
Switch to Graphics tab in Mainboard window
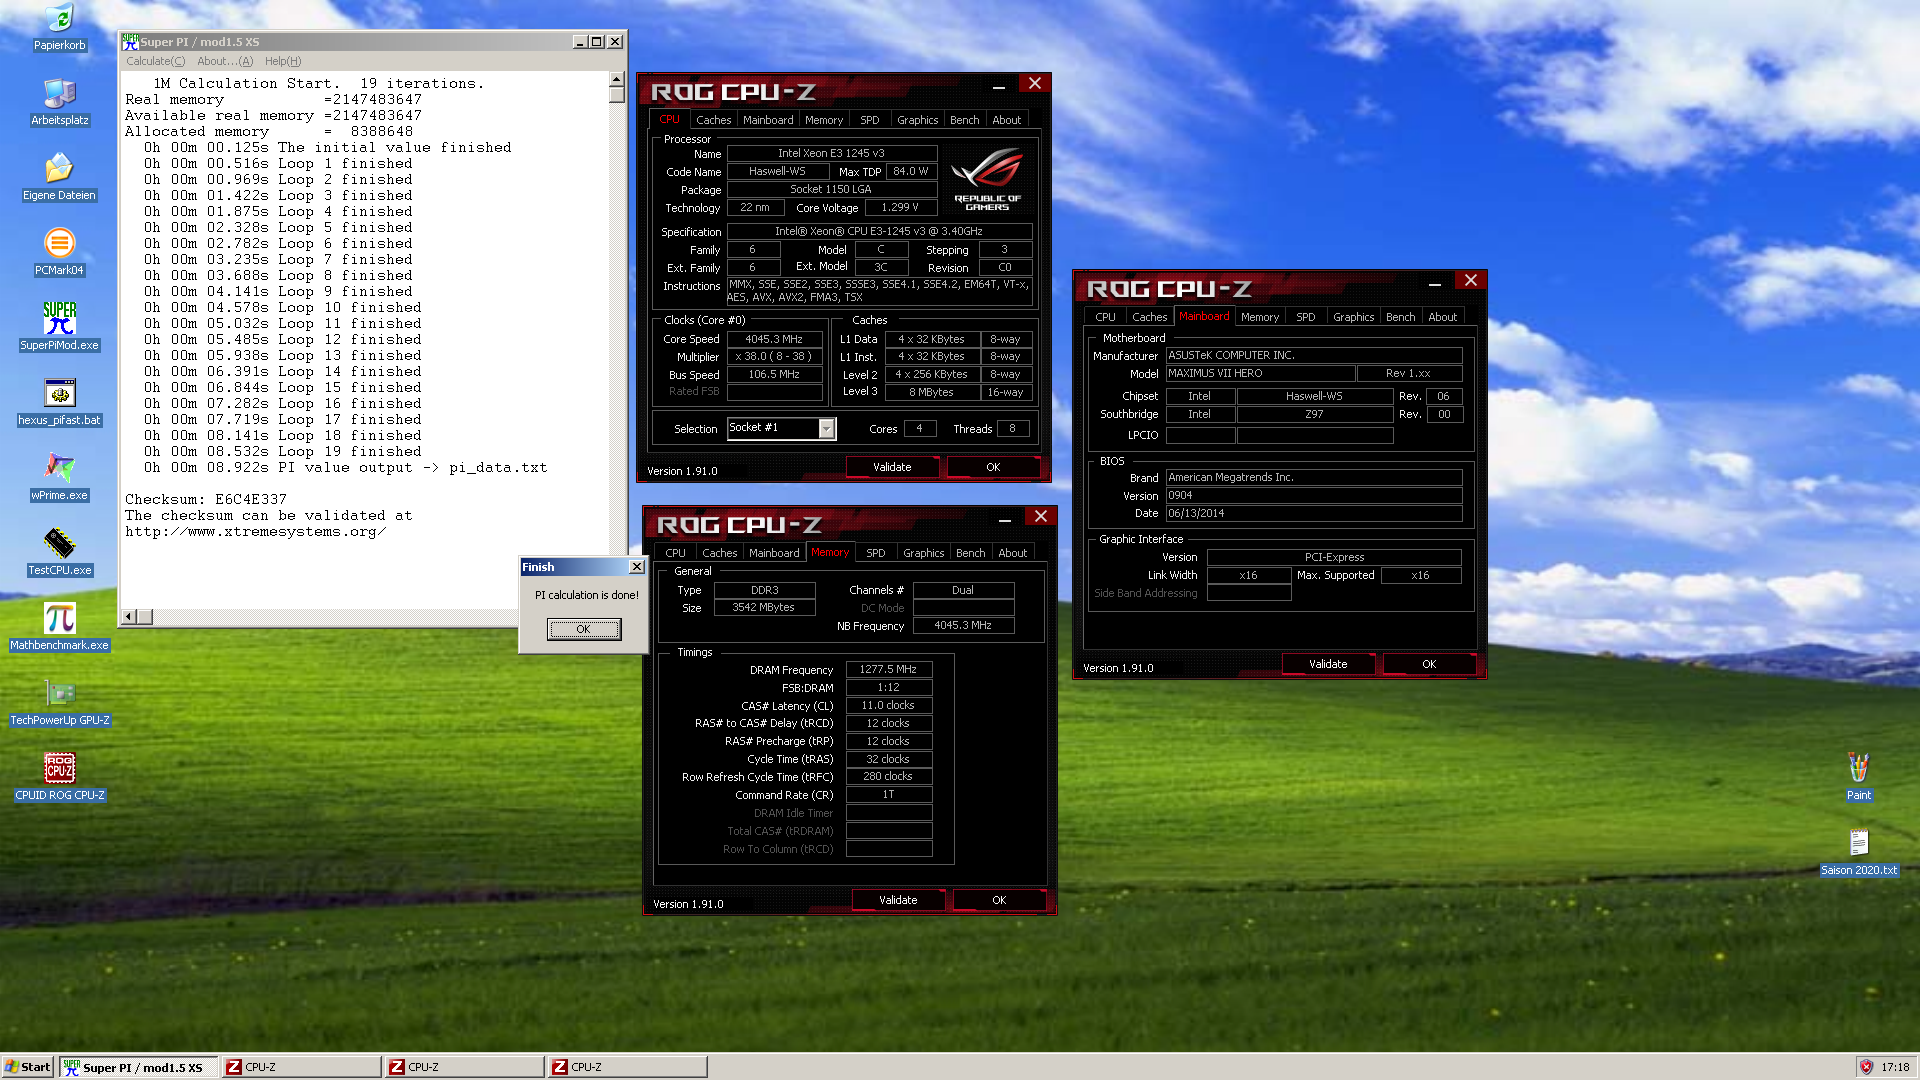[1353, 317]
